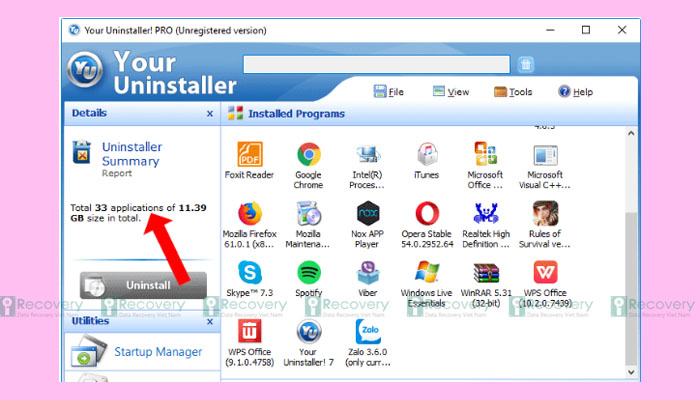Open the Tools menu
700x400 pixels.
[513, 92]
